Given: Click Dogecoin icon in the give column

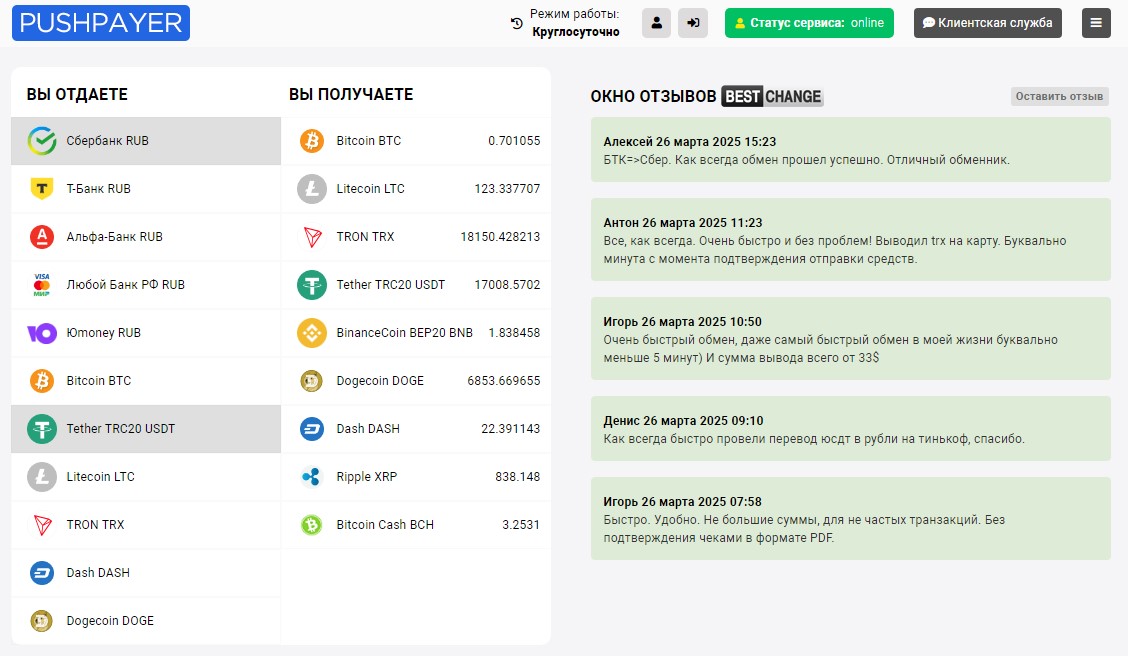Looking at the screenshot, I should tap(42, 621).
